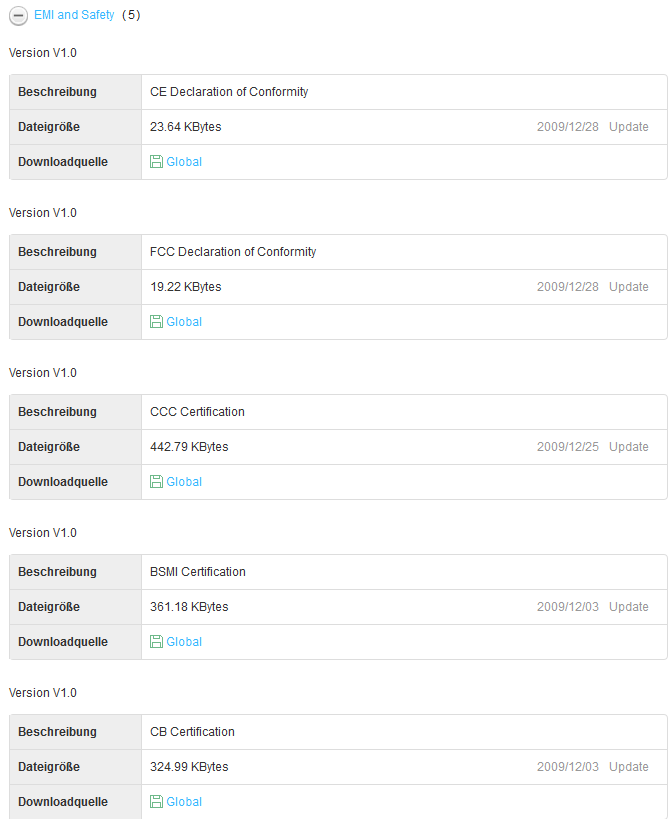This screenshot has height=819, width=672.
Task: Click the BSMI Certification description text
Action: (198, 572)
